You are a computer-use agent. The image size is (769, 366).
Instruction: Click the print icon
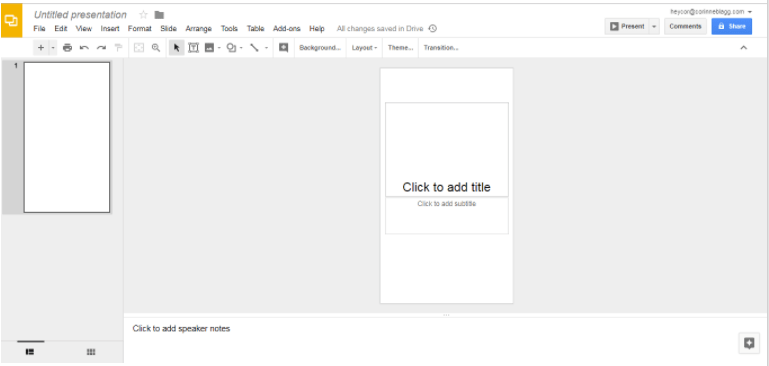pos(68,48)
